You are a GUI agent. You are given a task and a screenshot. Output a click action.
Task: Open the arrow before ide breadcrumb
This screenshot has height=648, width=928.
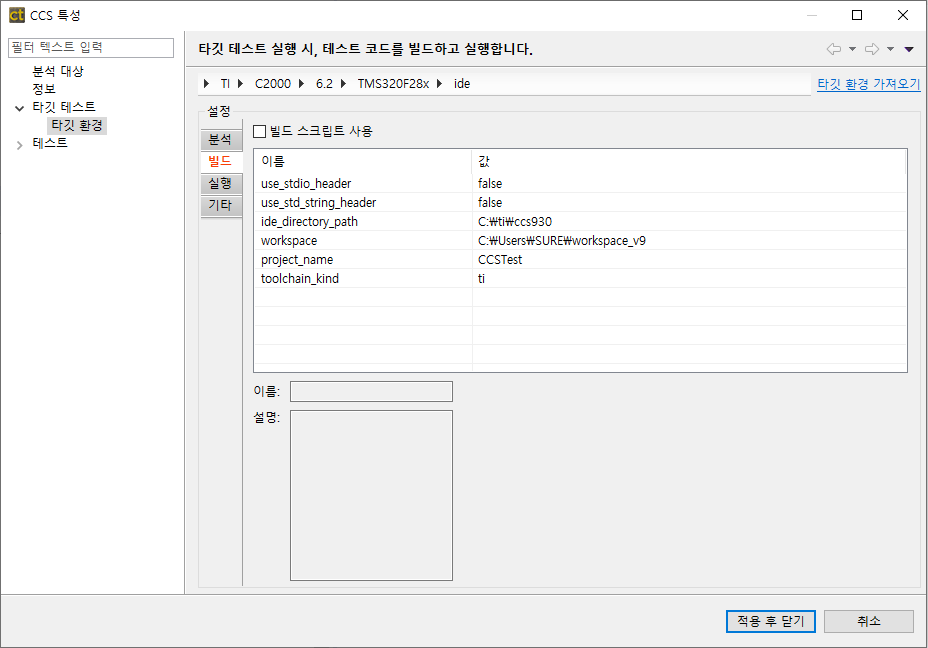point(439,83)
